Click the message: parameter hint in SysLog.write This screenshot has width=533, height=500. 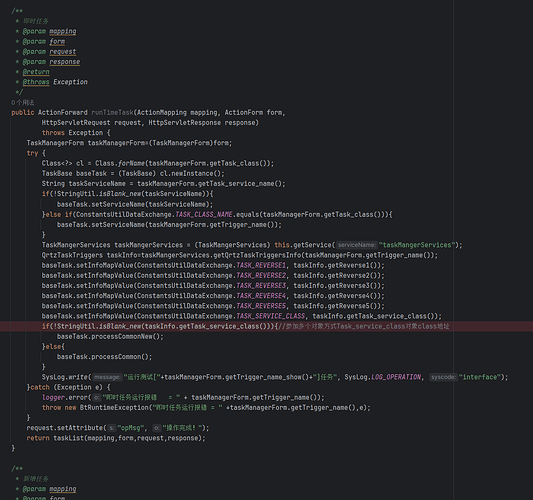(x=107, y=377)
